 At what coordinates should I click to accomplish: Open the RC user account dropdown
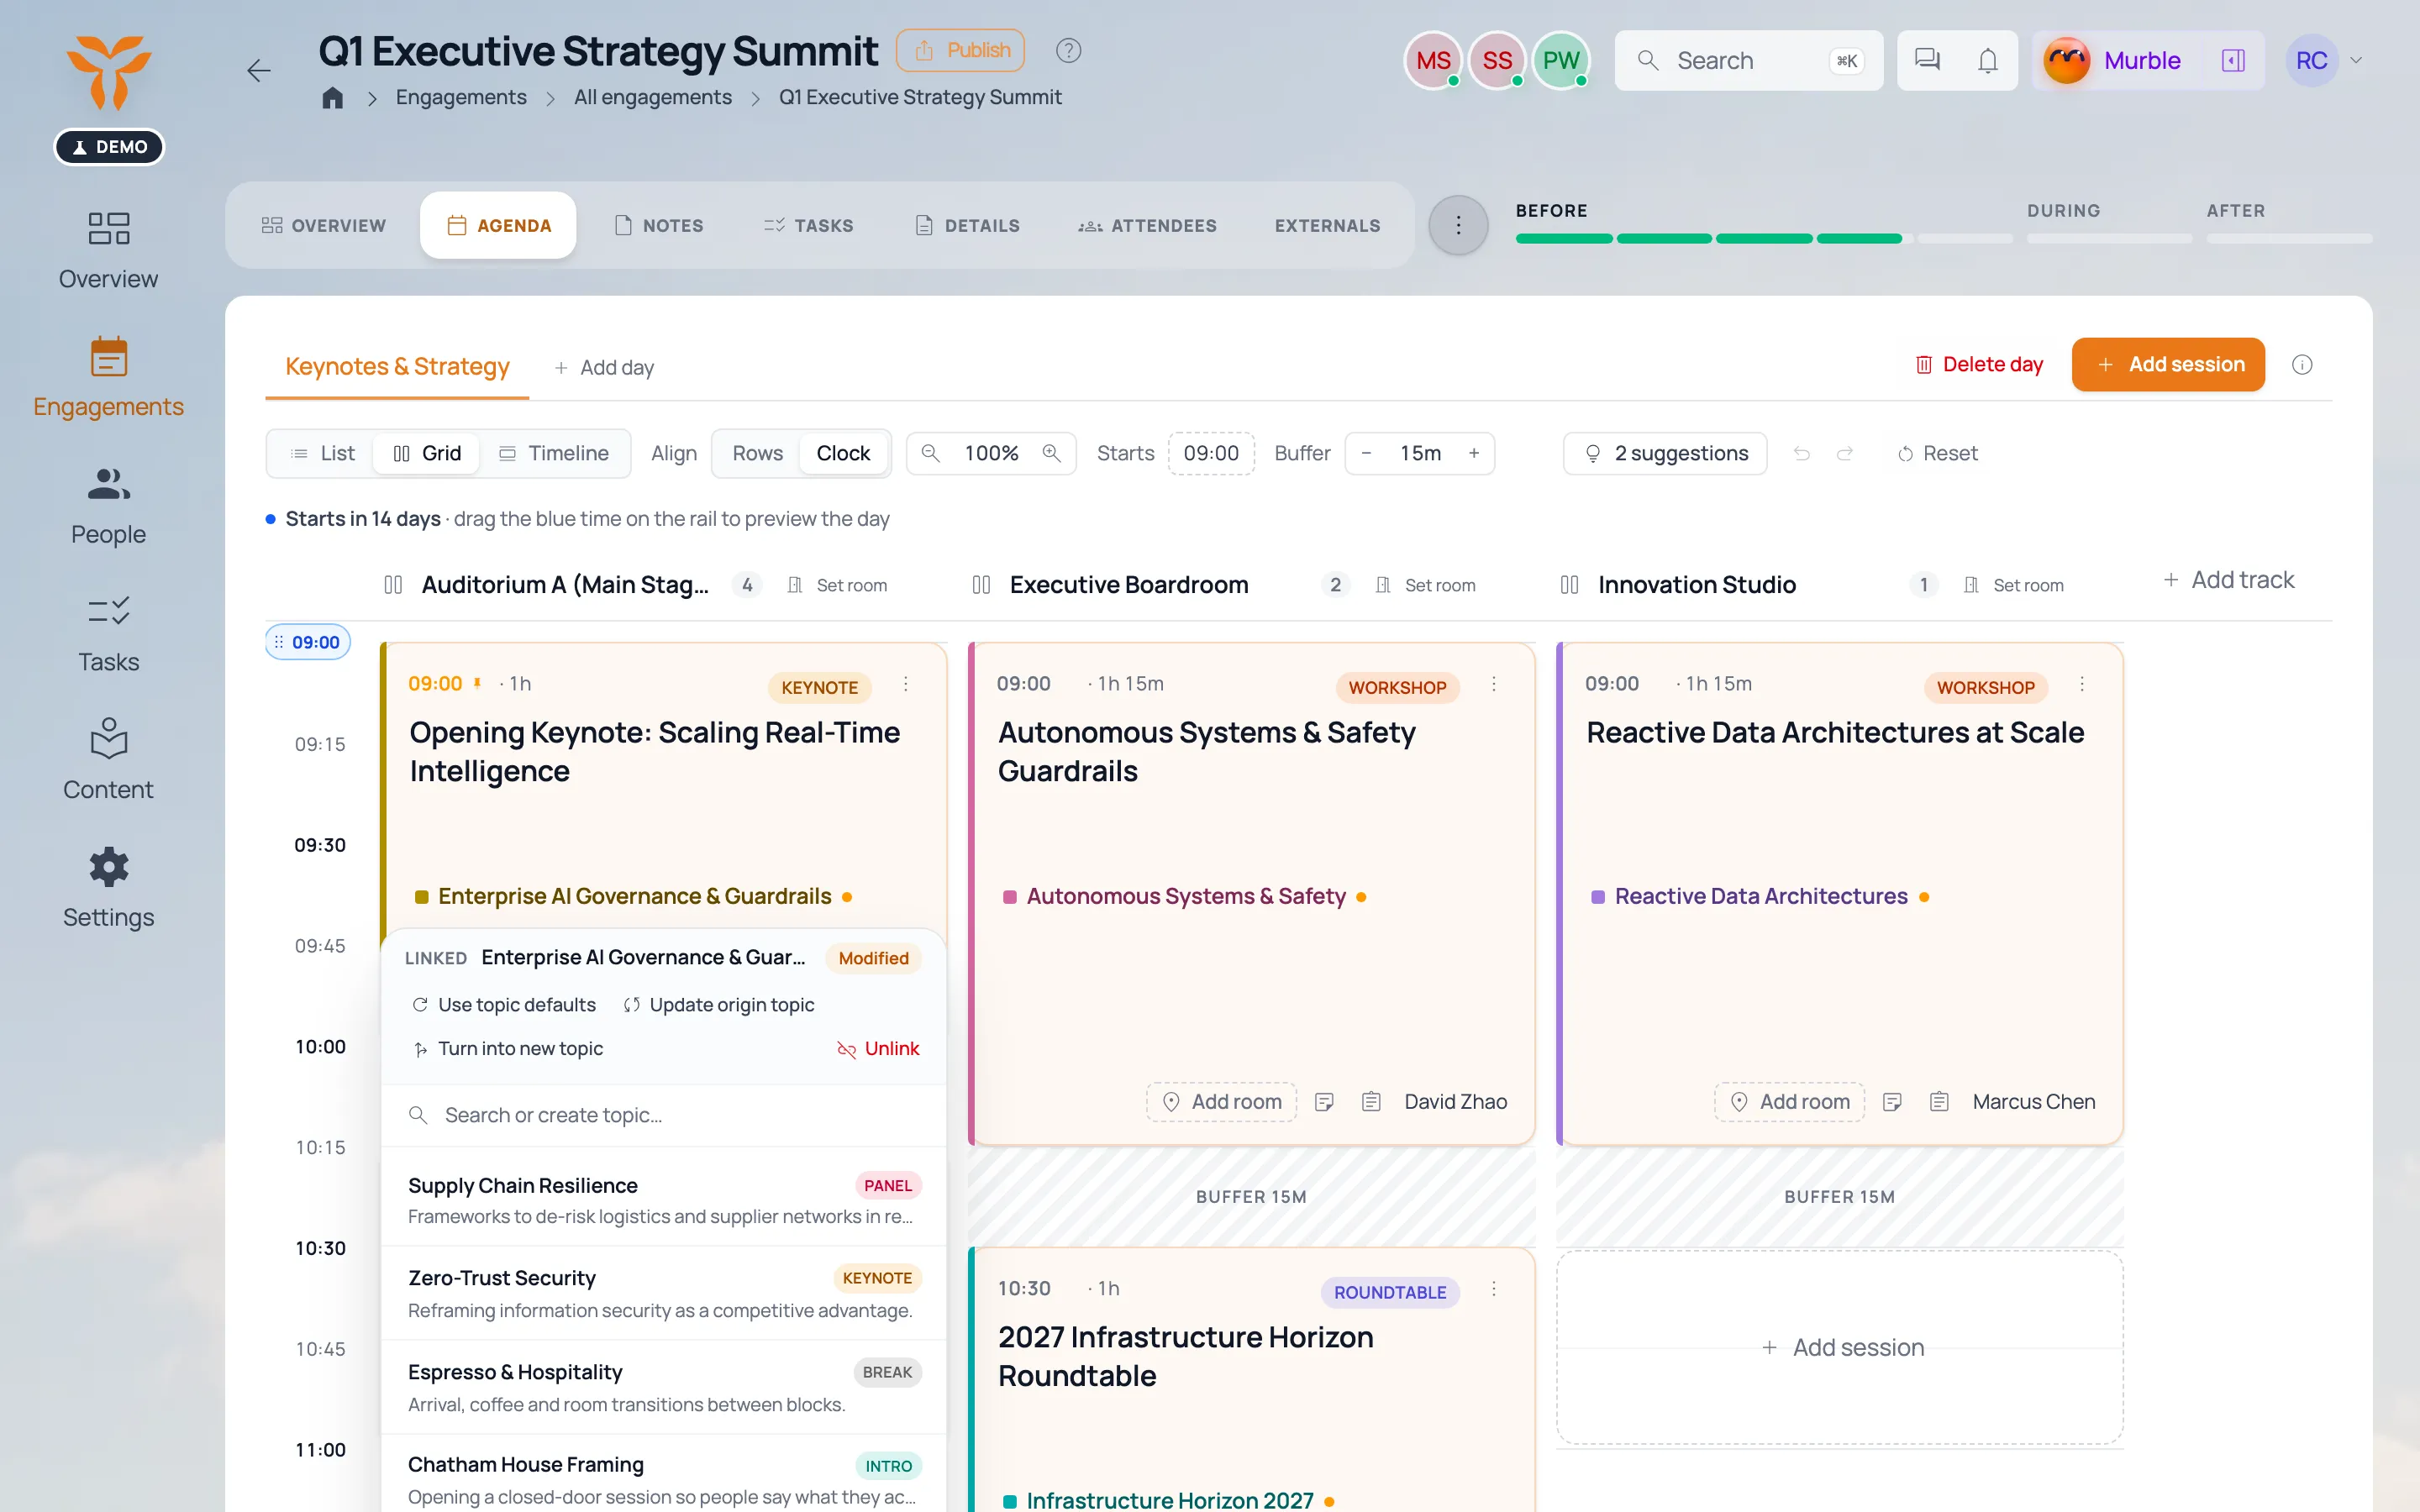pos(2325,60)
